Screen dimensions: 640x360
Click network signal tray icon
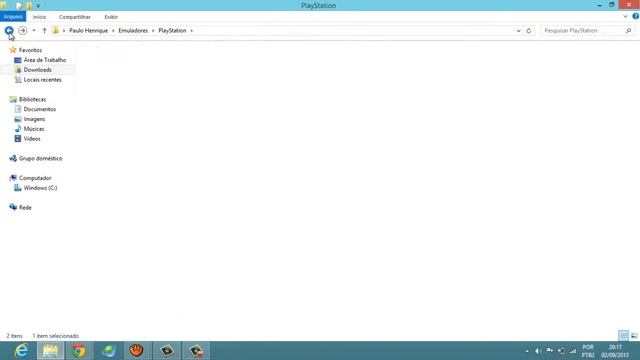[x=573, y=351]
